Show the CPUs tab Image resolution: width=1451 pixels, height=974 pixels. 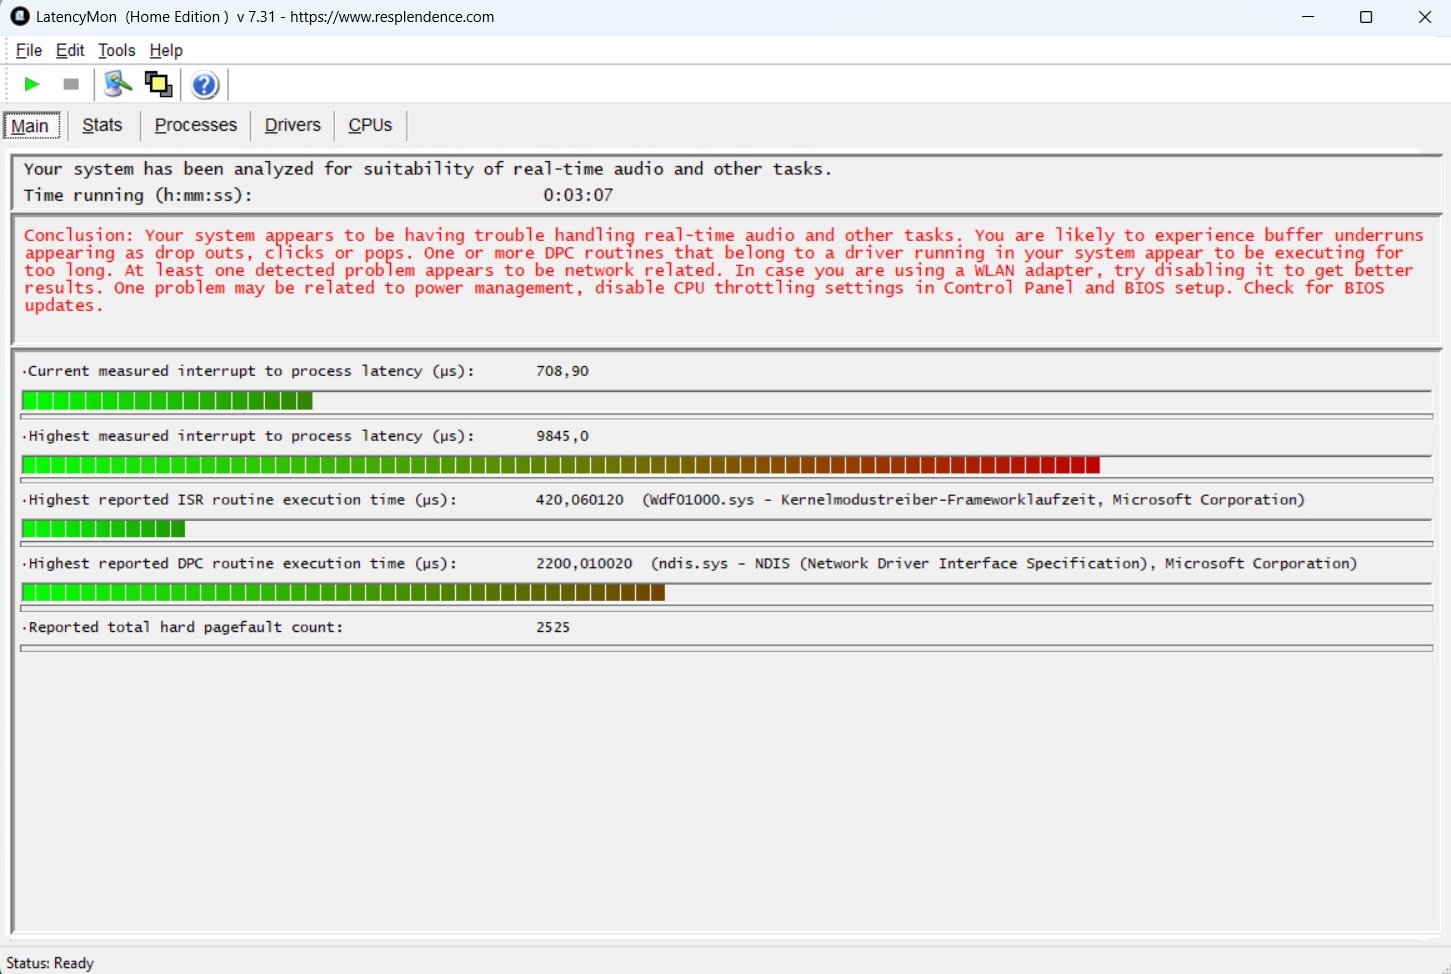tap(370, 126)
